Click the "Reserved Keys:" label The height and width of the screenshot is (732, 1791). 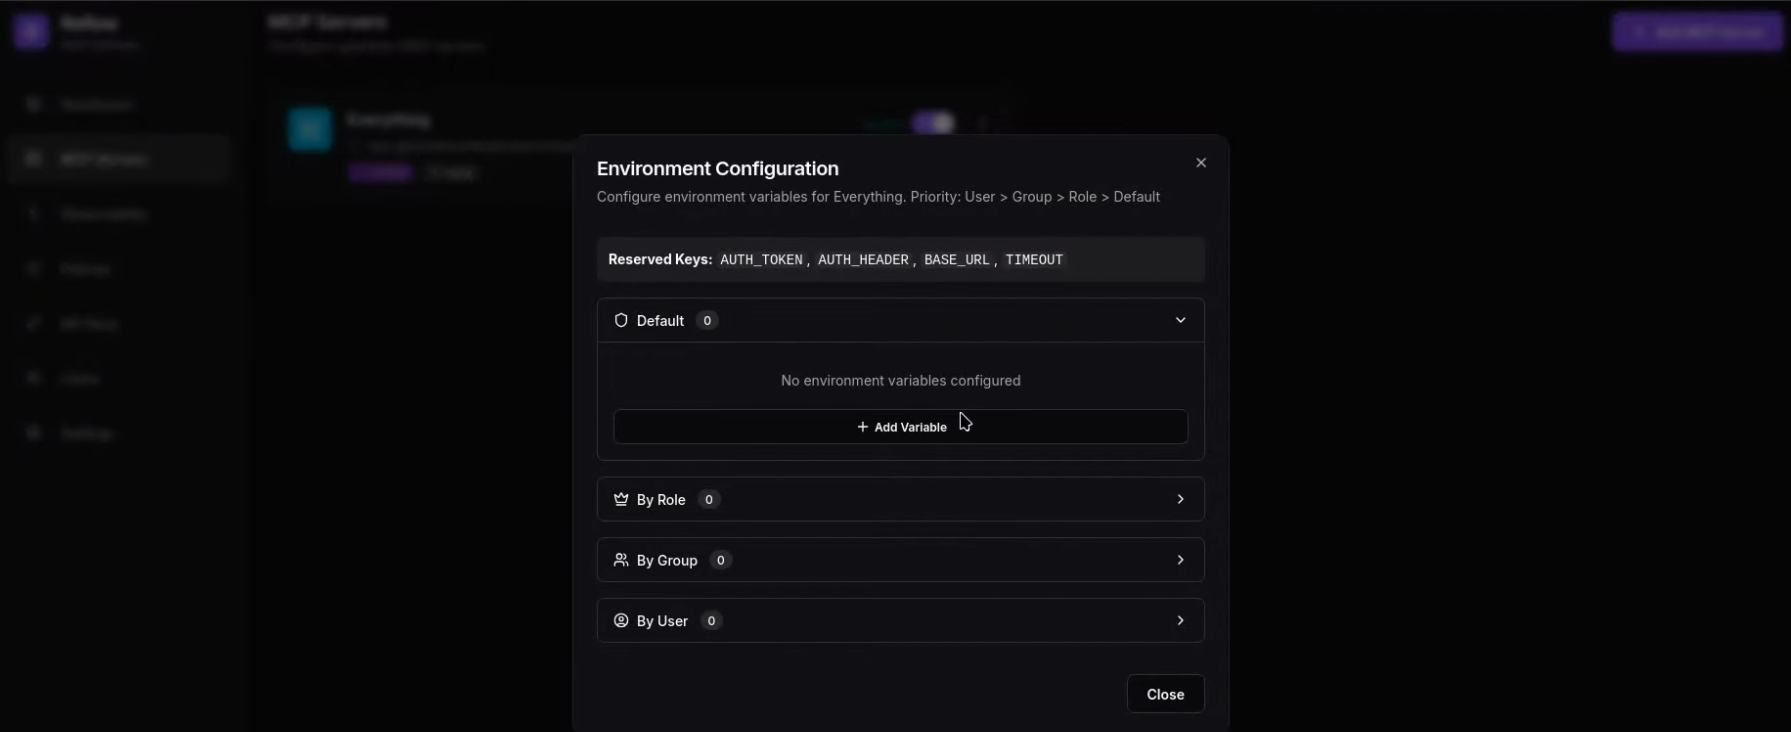[x=660, y=259]
